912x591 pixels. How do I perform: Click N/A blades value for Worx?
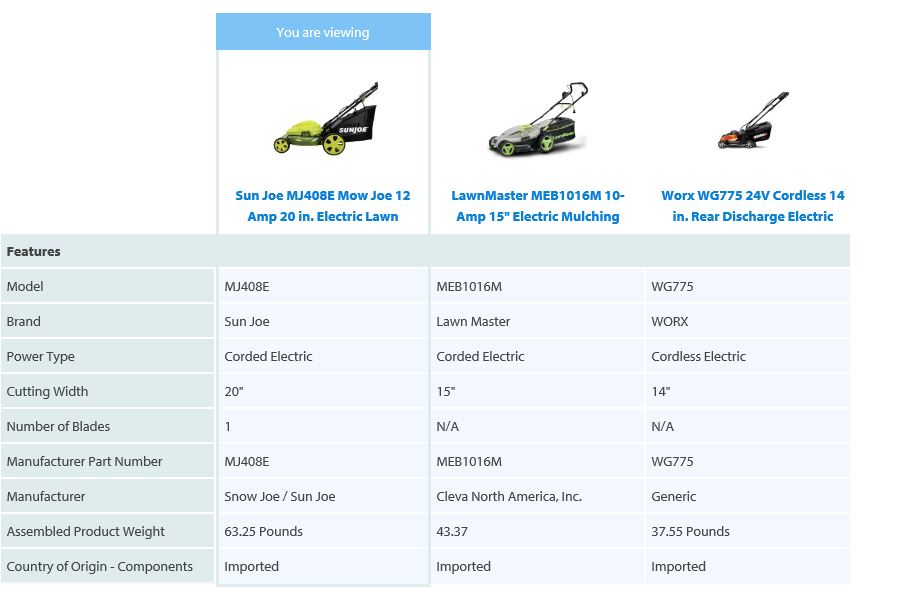coord(662,426)
